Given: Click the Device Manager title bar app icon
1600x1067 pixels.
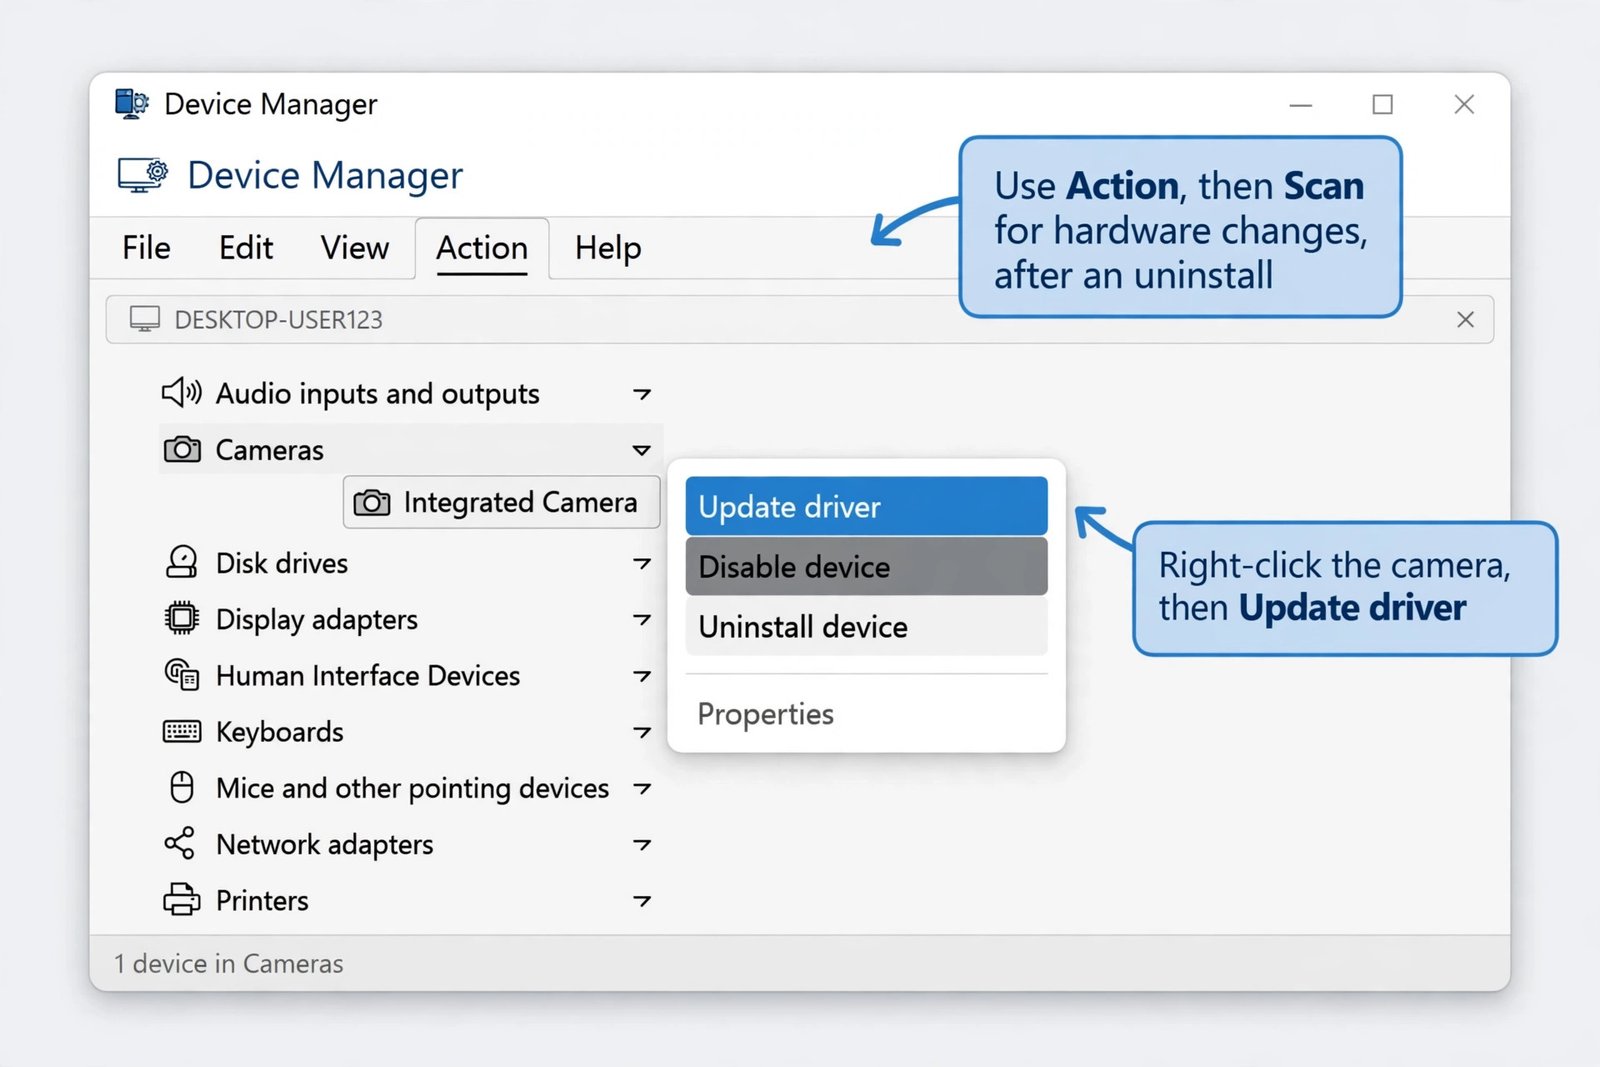Looking at the screenshot, I should [x=132, y=103].
